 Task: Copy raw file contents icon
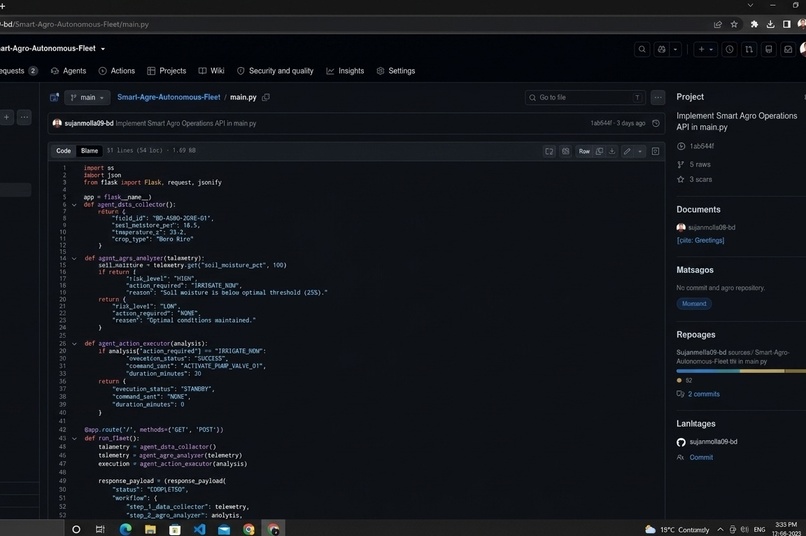(x=599, y=151)
